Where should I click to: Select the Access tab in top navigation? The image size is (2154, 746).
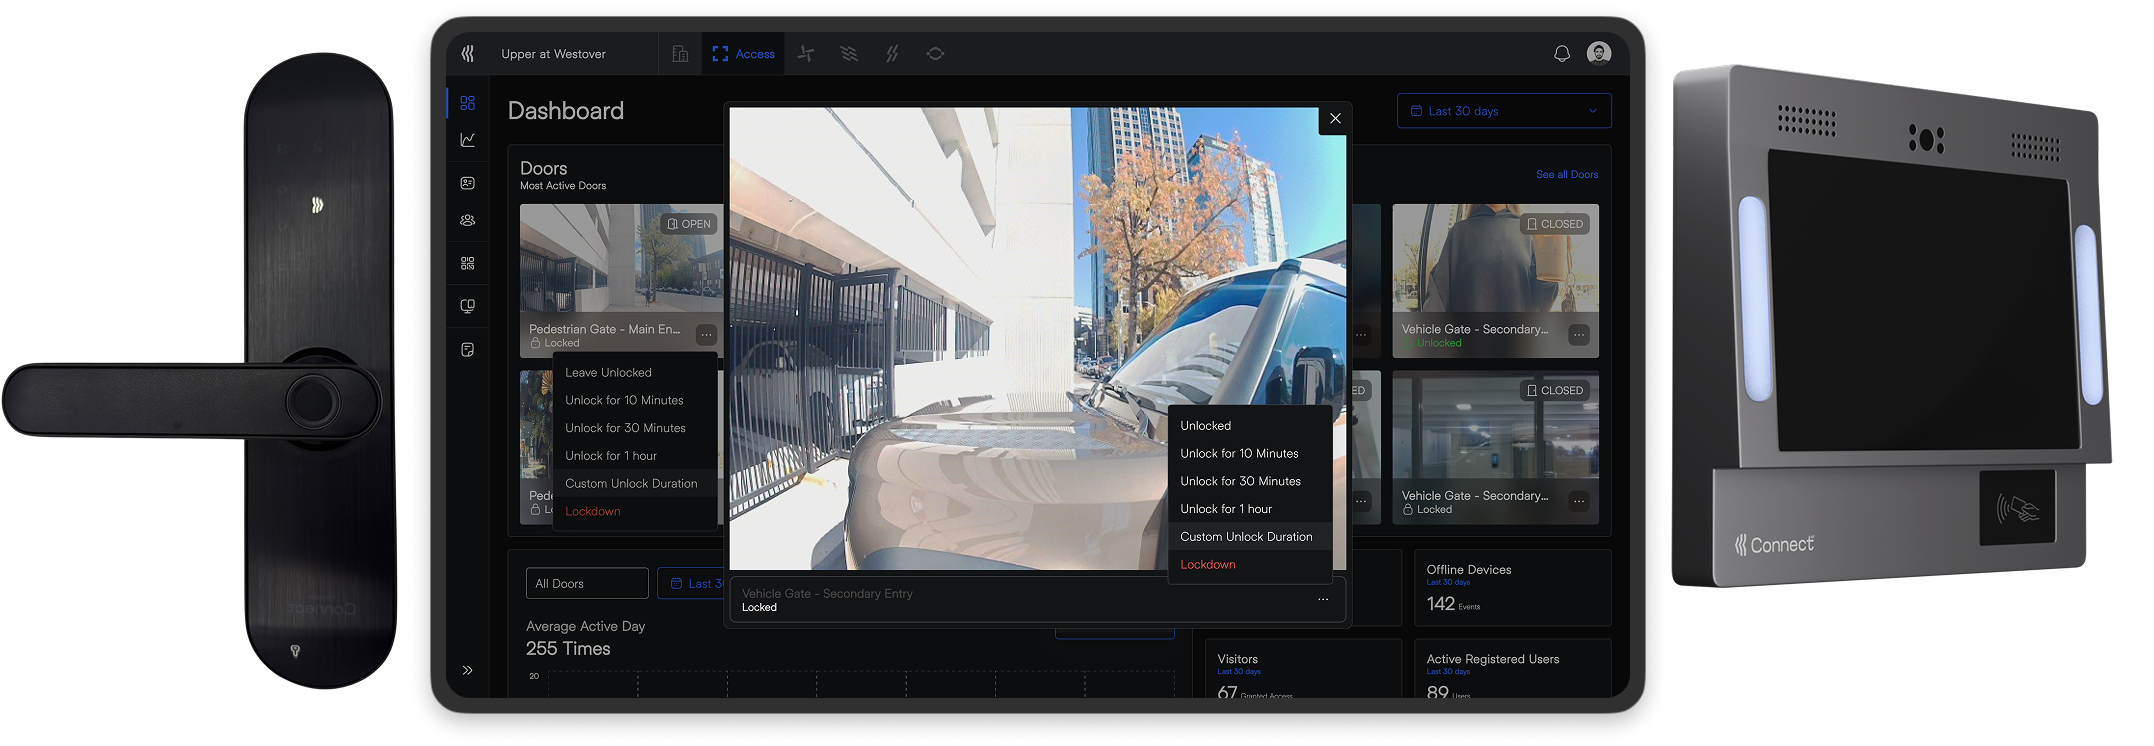(x=743, y=54)
